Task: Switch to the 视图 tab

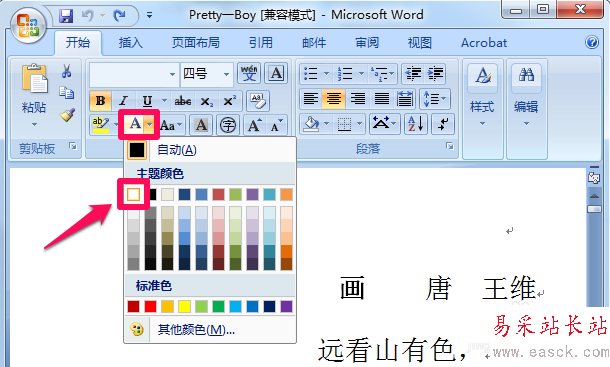Action: point(420,42)
